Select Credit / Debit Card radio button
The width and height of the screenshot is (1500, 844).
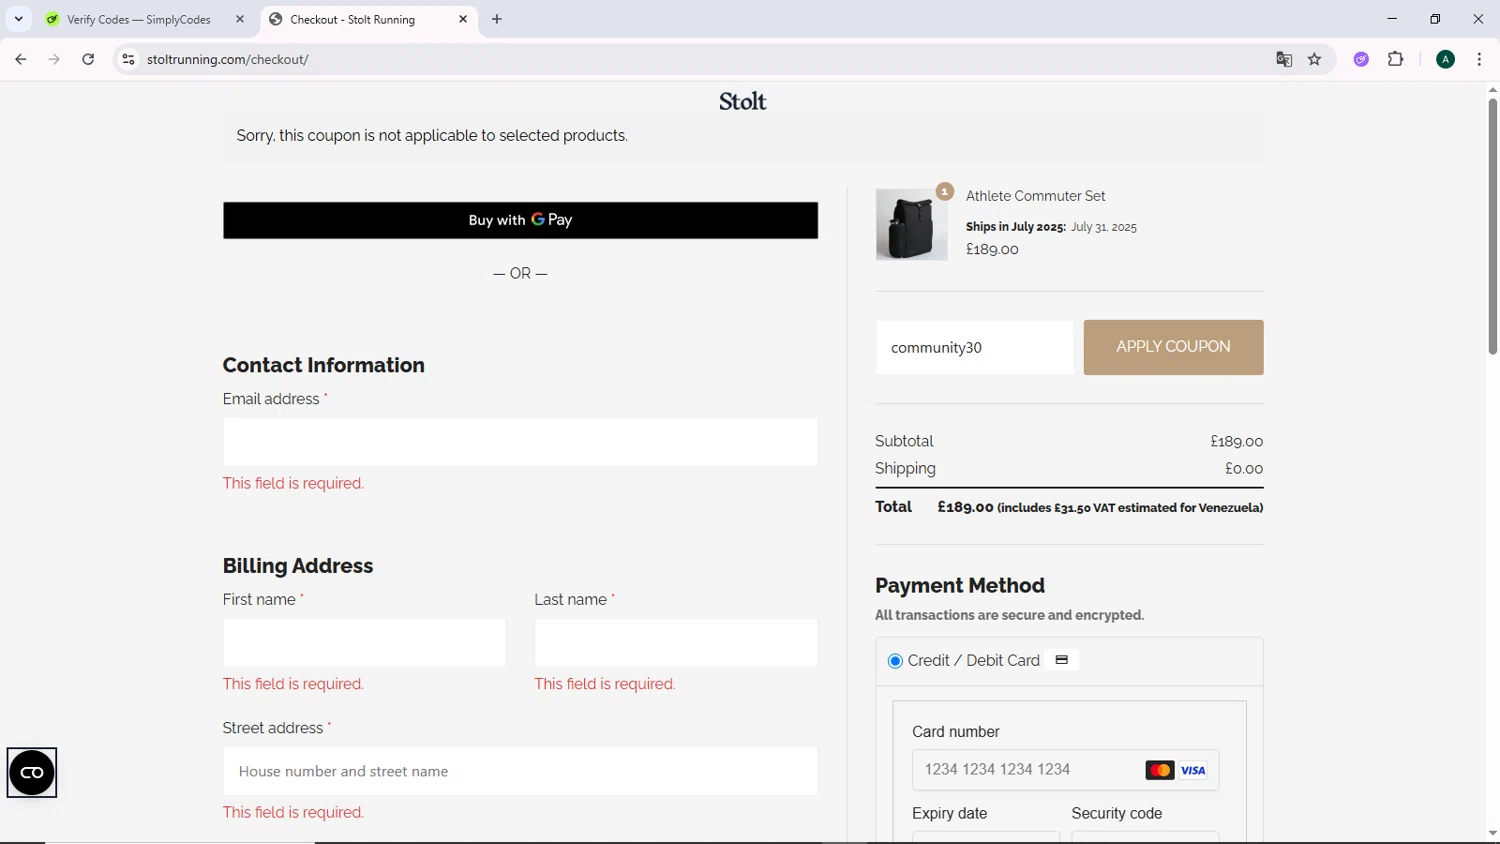point(895,661)
